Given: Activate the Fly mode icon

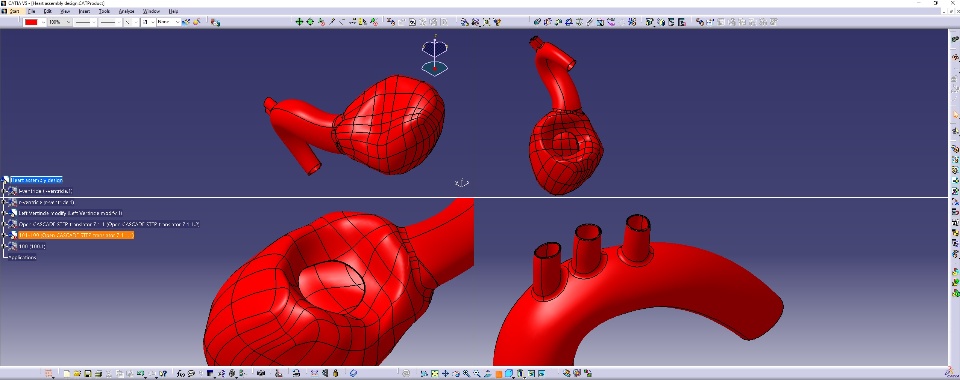Looking at the screenshot, I should (424, 373).
